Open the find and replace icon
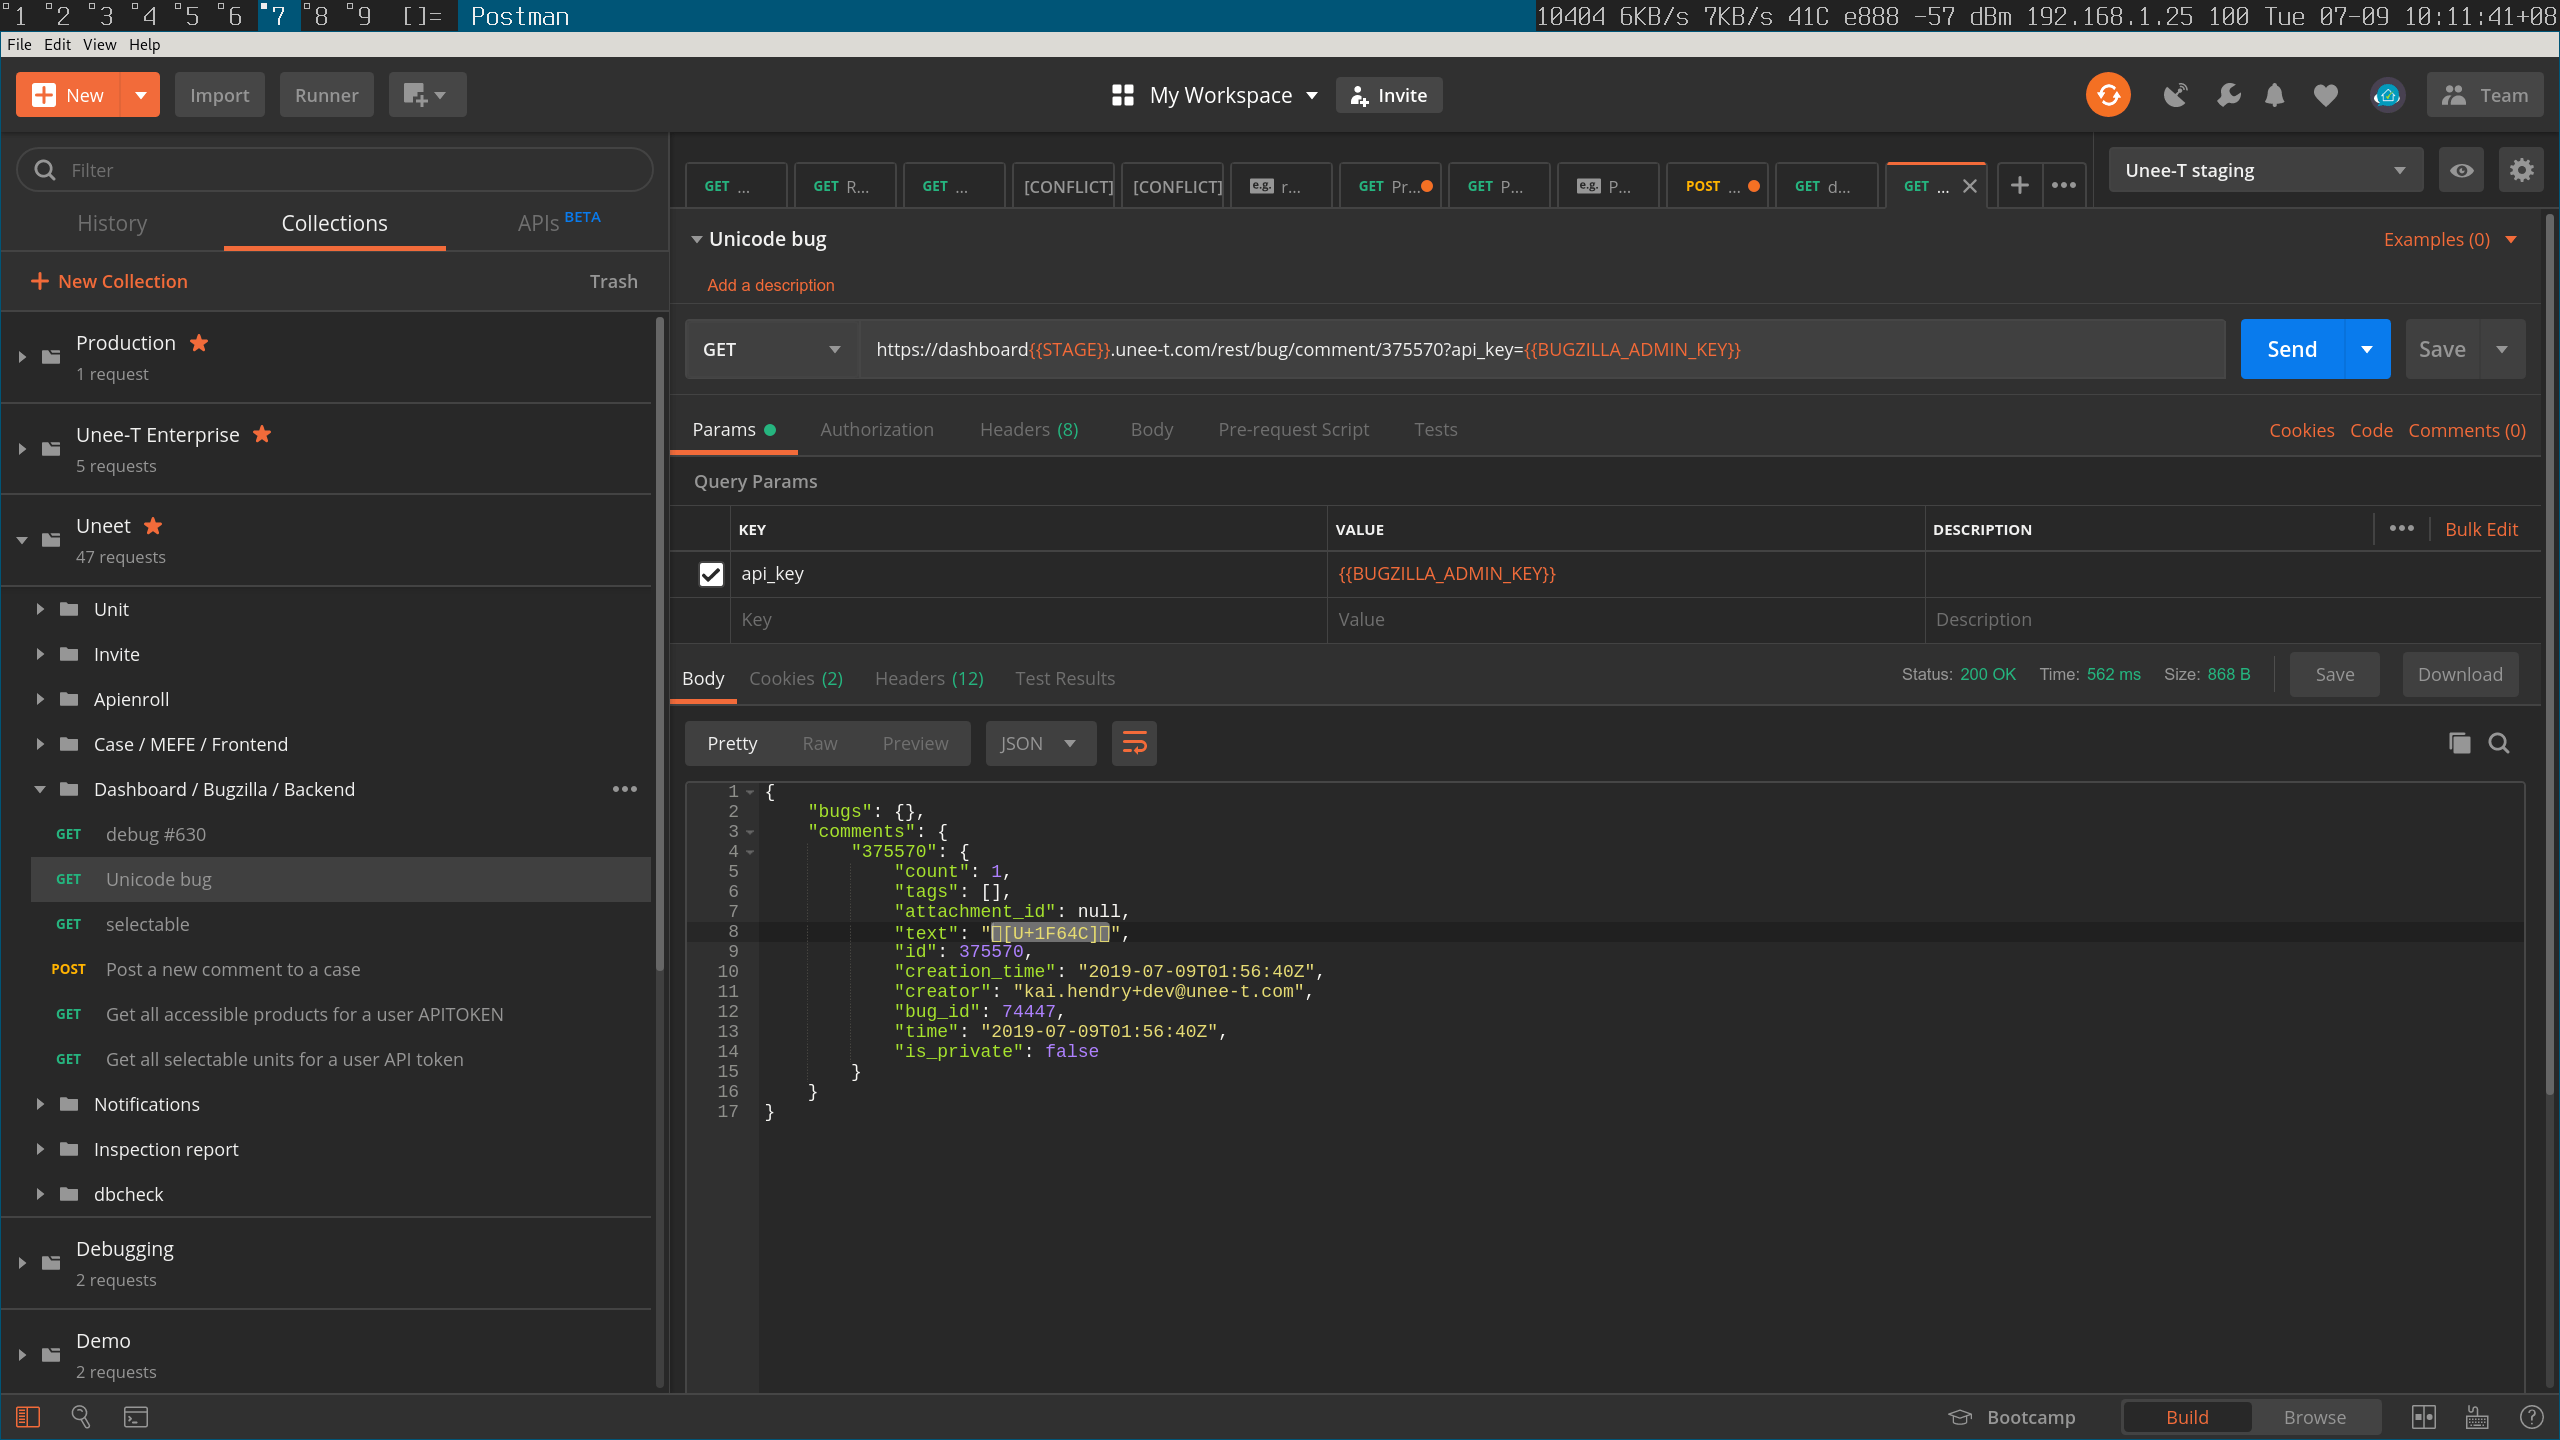The image size is (2560, 1440). (x=81, y=1417)
